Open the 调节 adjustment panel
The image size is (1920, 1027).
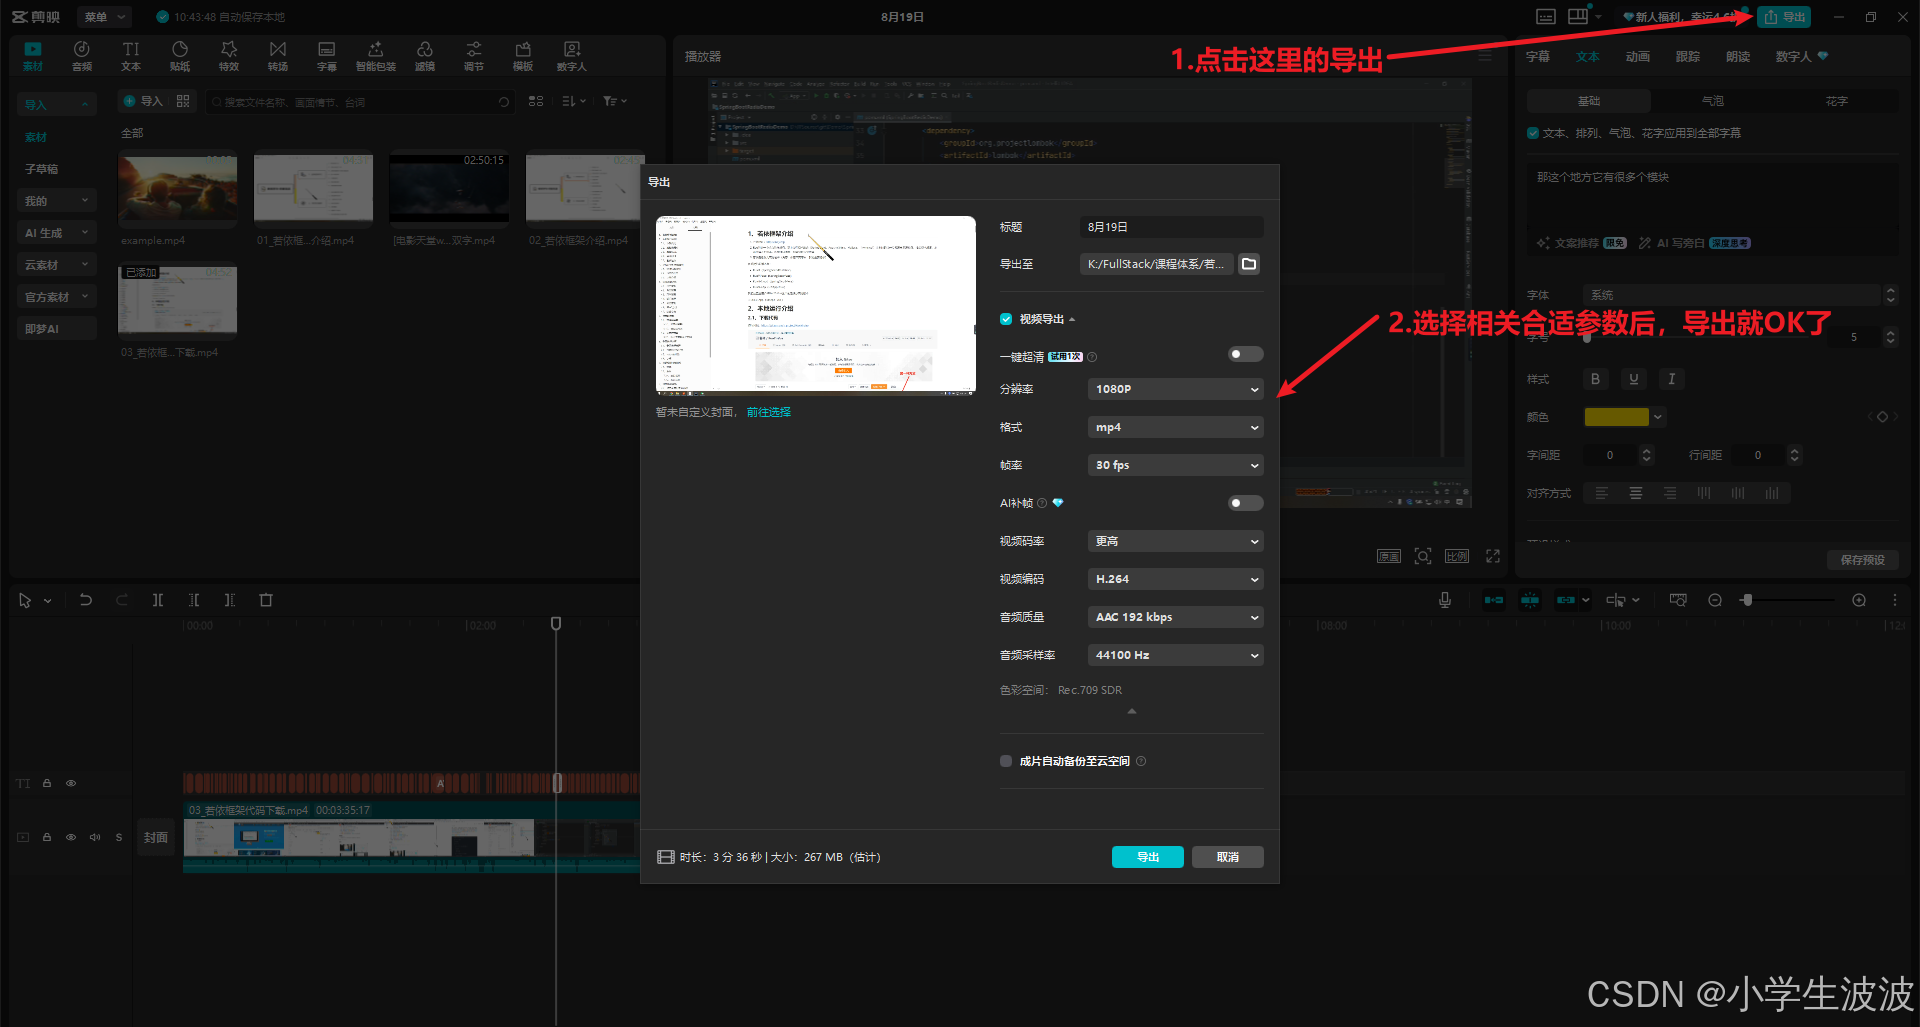click(x=474, y=56)
